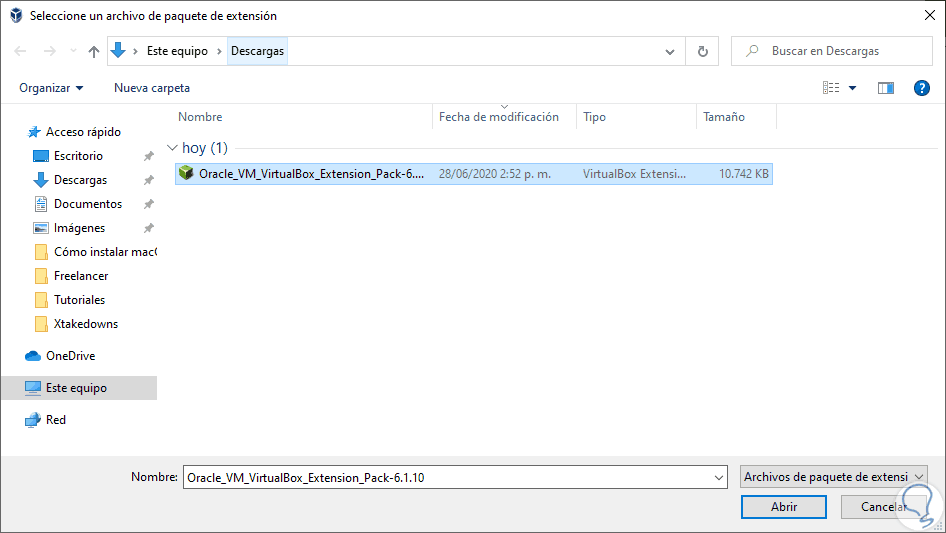Select 'Este equipo' in the sidebar

[x=79, y=388]
